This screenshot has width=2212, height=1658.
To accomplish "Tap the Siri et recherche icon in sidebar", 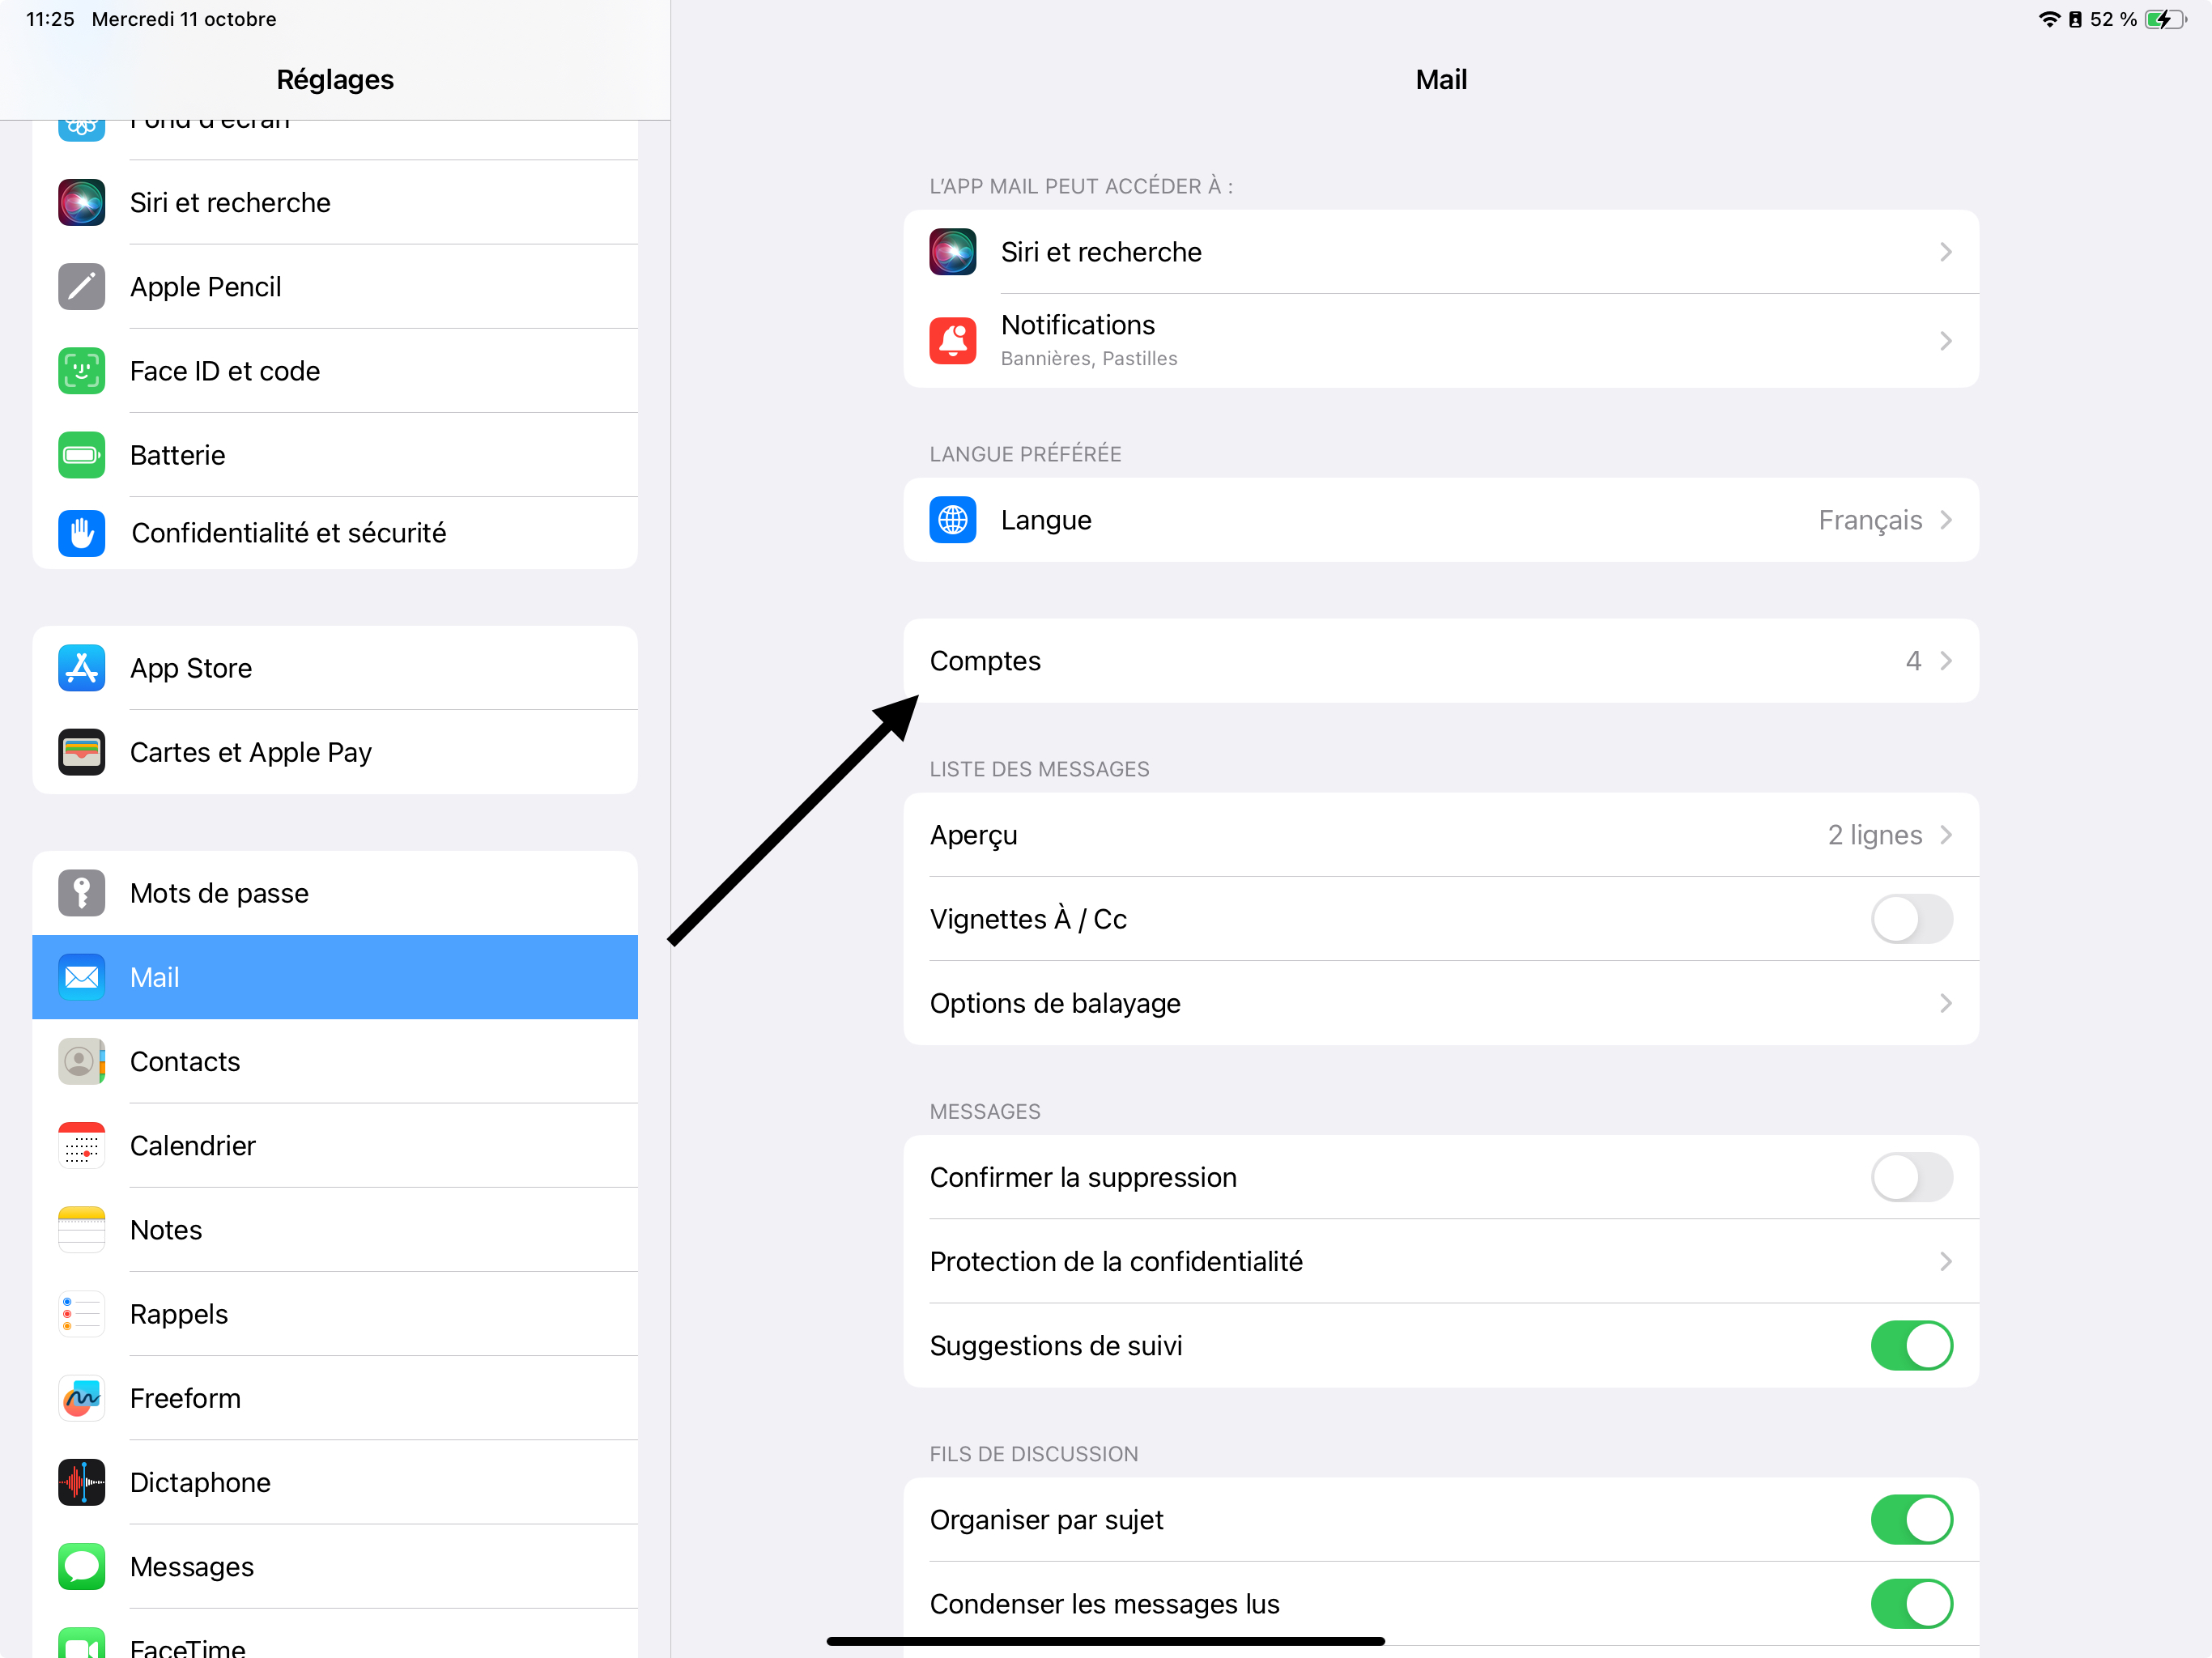I will click(82, 203).
